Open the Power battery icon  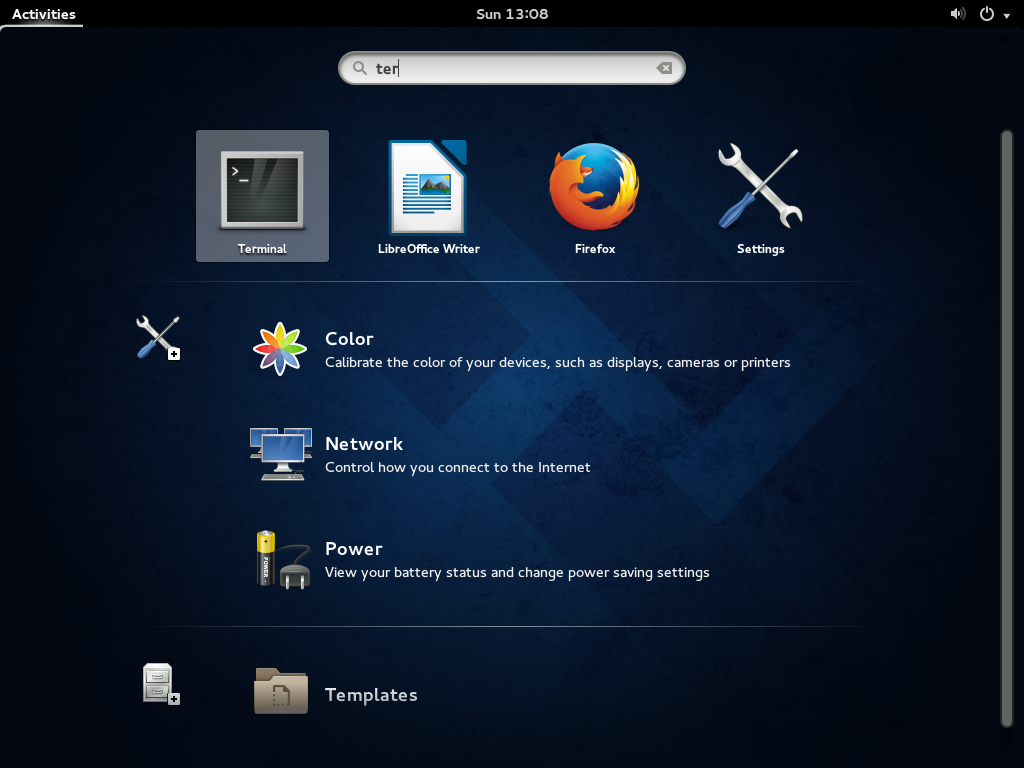click(282, 559)
